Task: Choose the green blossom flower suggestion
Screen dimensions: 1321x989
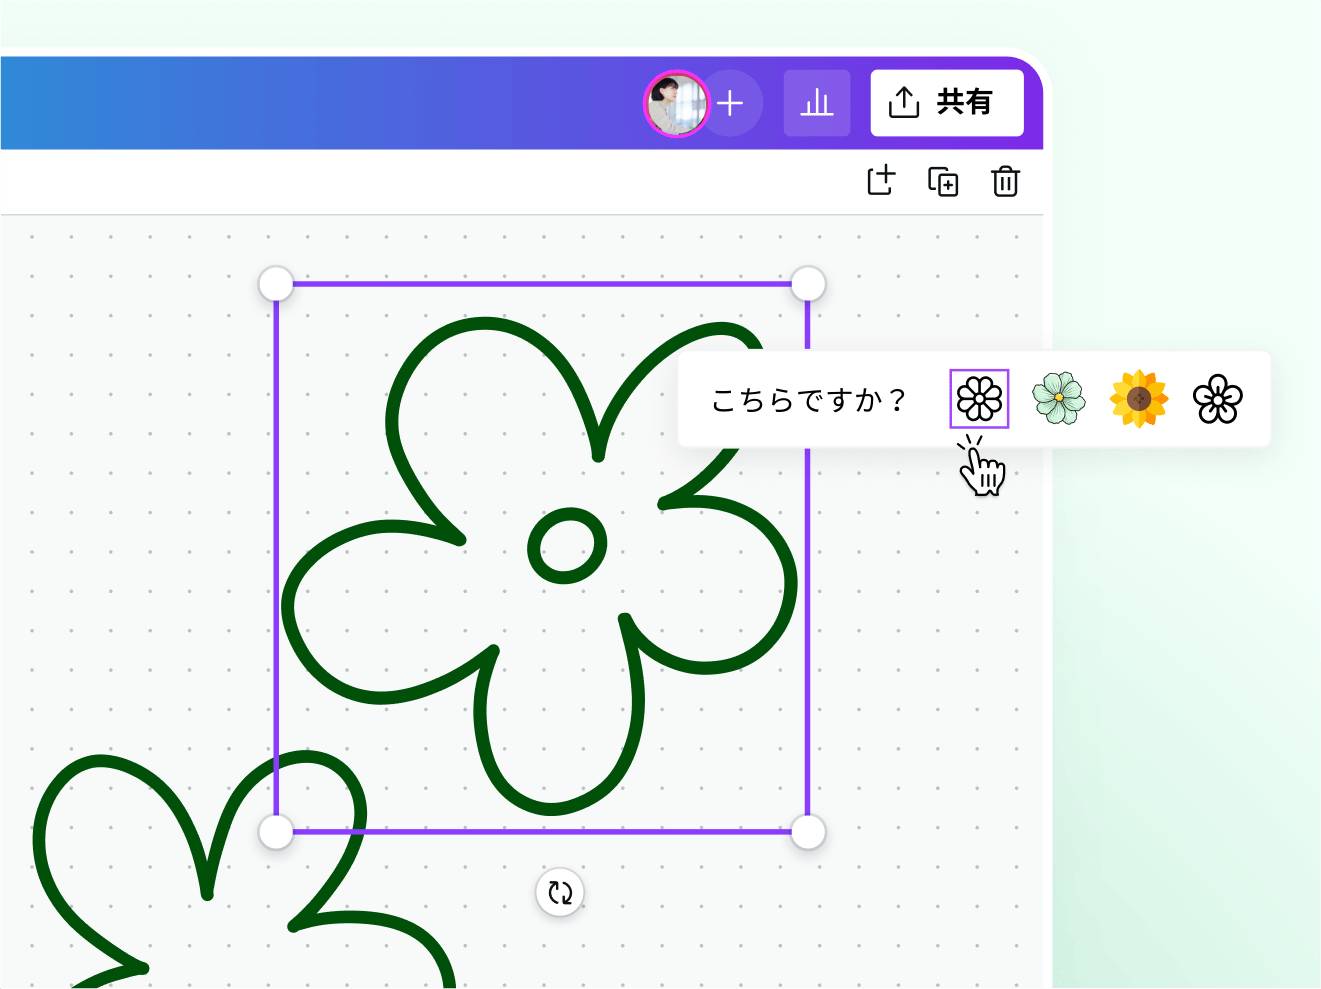Action: (x=1059, y=399)
